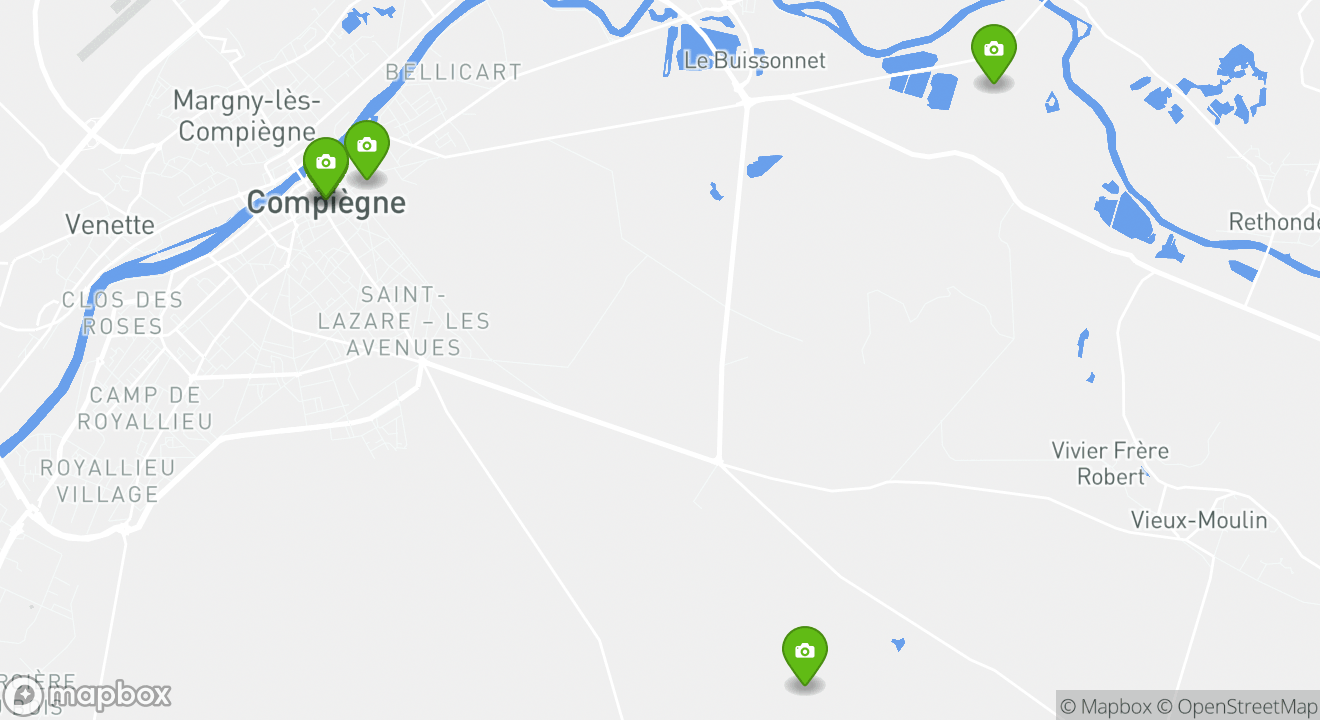Image resolution: width=1320 pixels, height=720 pixels.
Task: Click the Mapbox logo
Action: (x=87, y=695)
